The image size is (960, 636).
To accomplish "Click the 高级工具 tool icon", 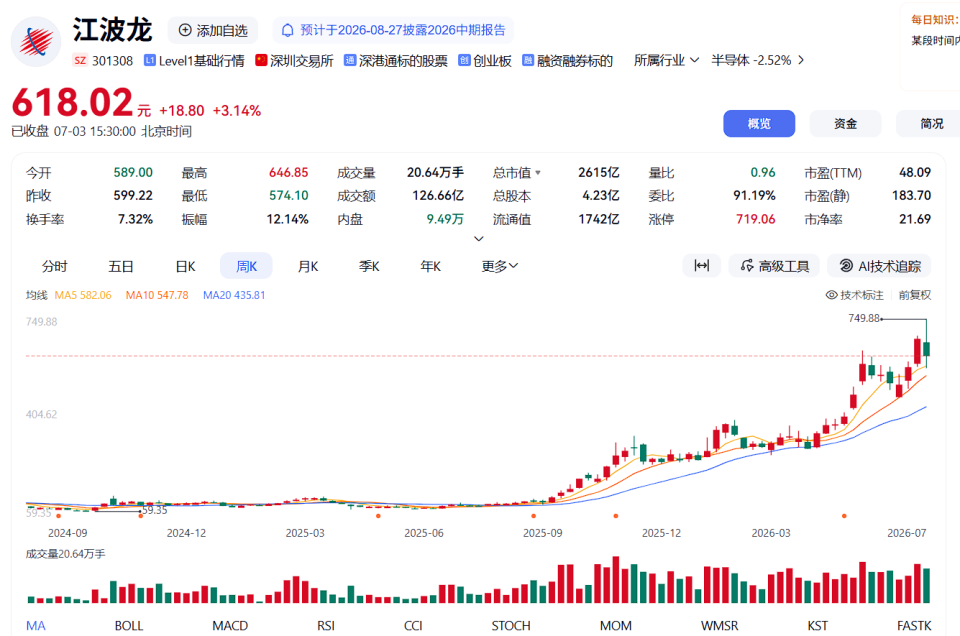I will point(747,266).
